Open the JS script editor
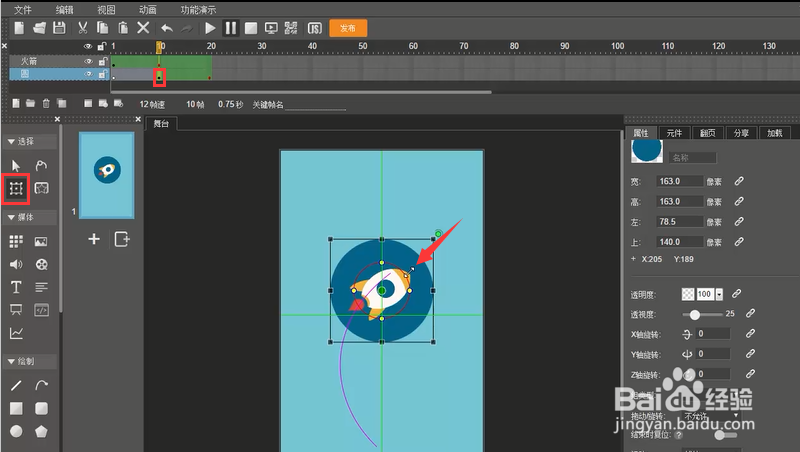 coord(315,28)
